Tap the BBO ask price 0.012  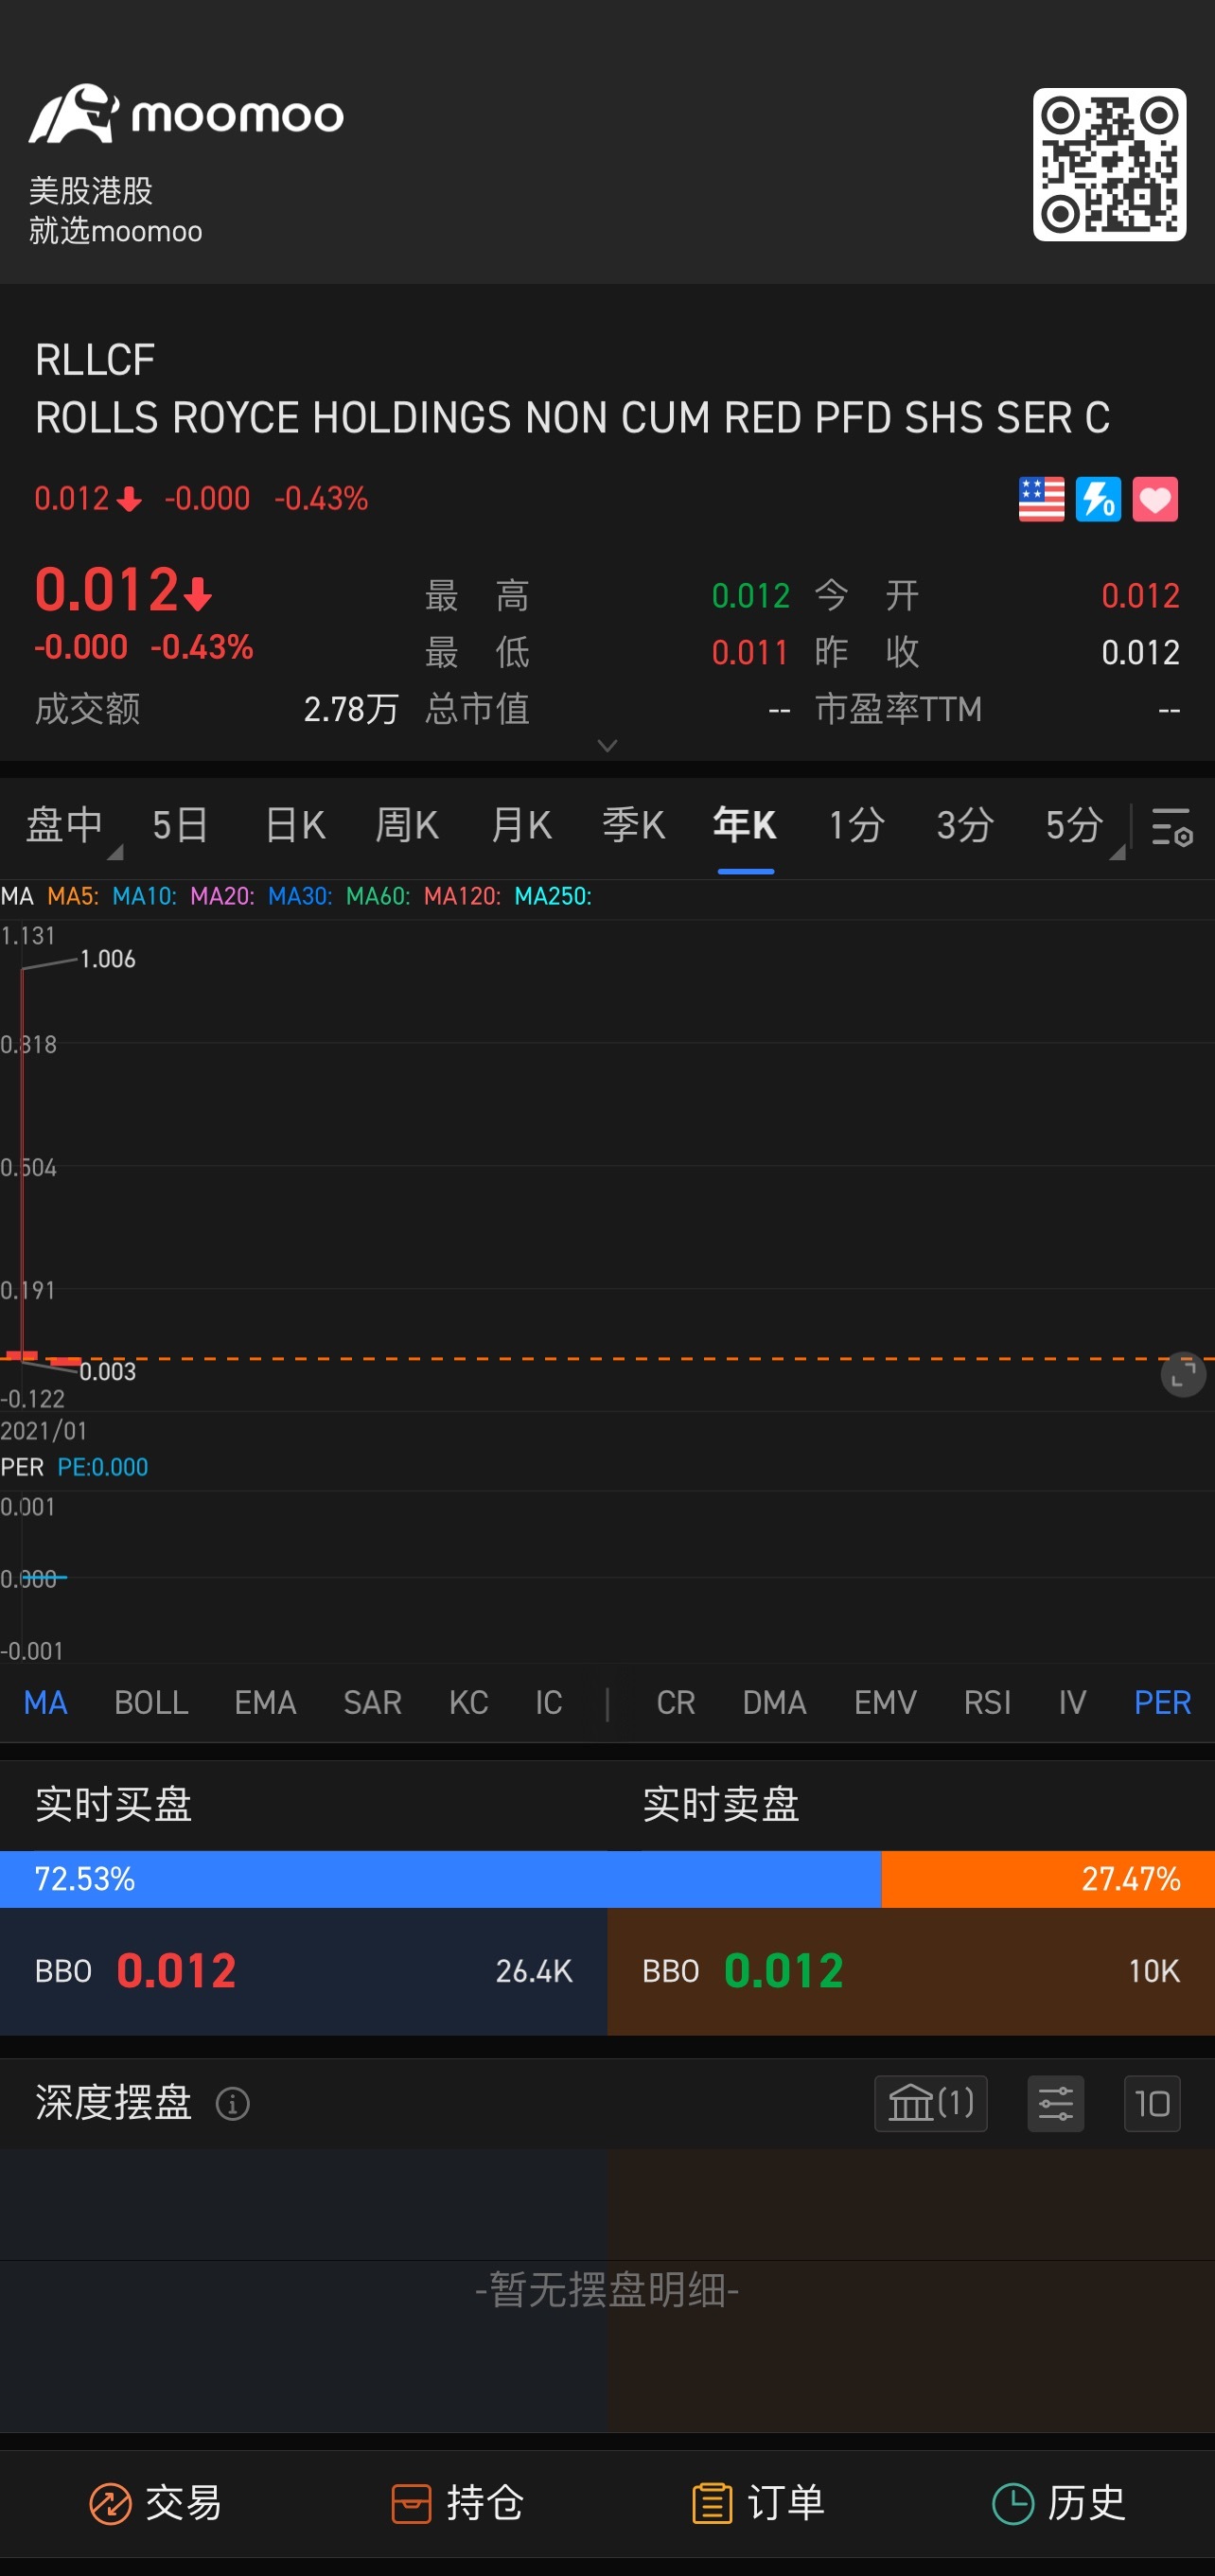(x=784, y=1970)
